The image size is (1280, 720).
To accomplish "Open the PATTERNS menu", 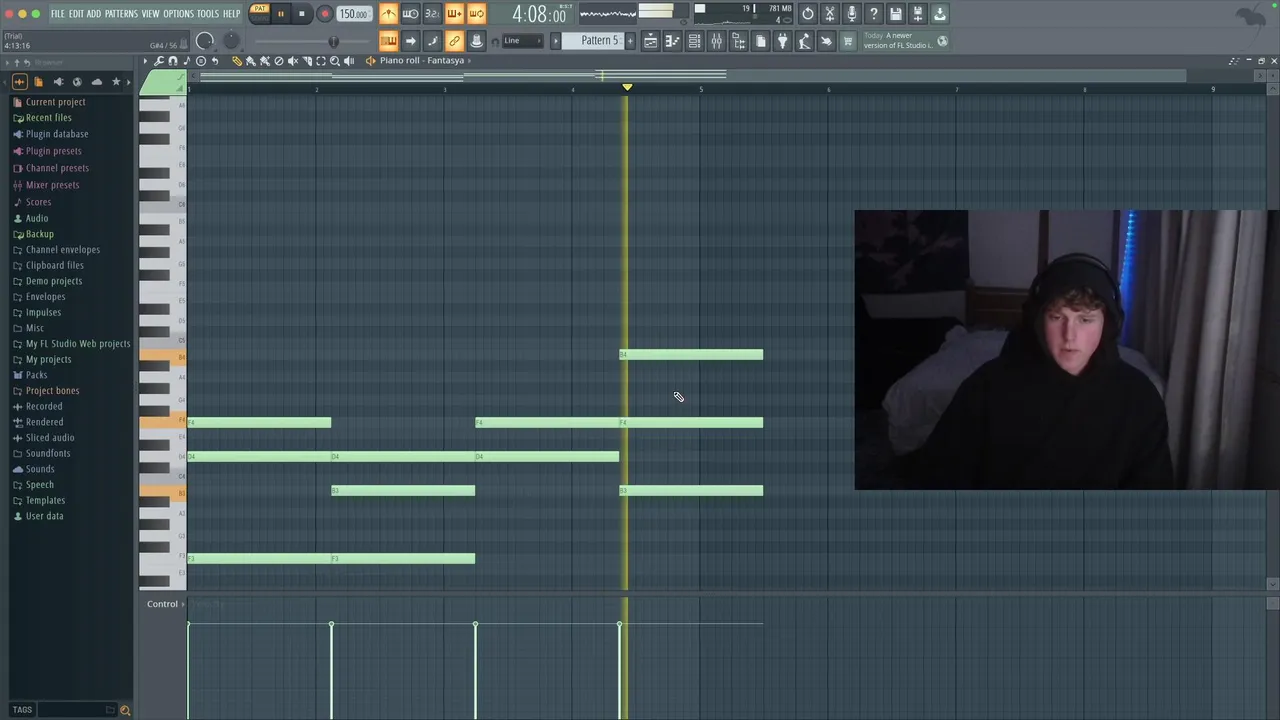I will [x=121, y=14].
